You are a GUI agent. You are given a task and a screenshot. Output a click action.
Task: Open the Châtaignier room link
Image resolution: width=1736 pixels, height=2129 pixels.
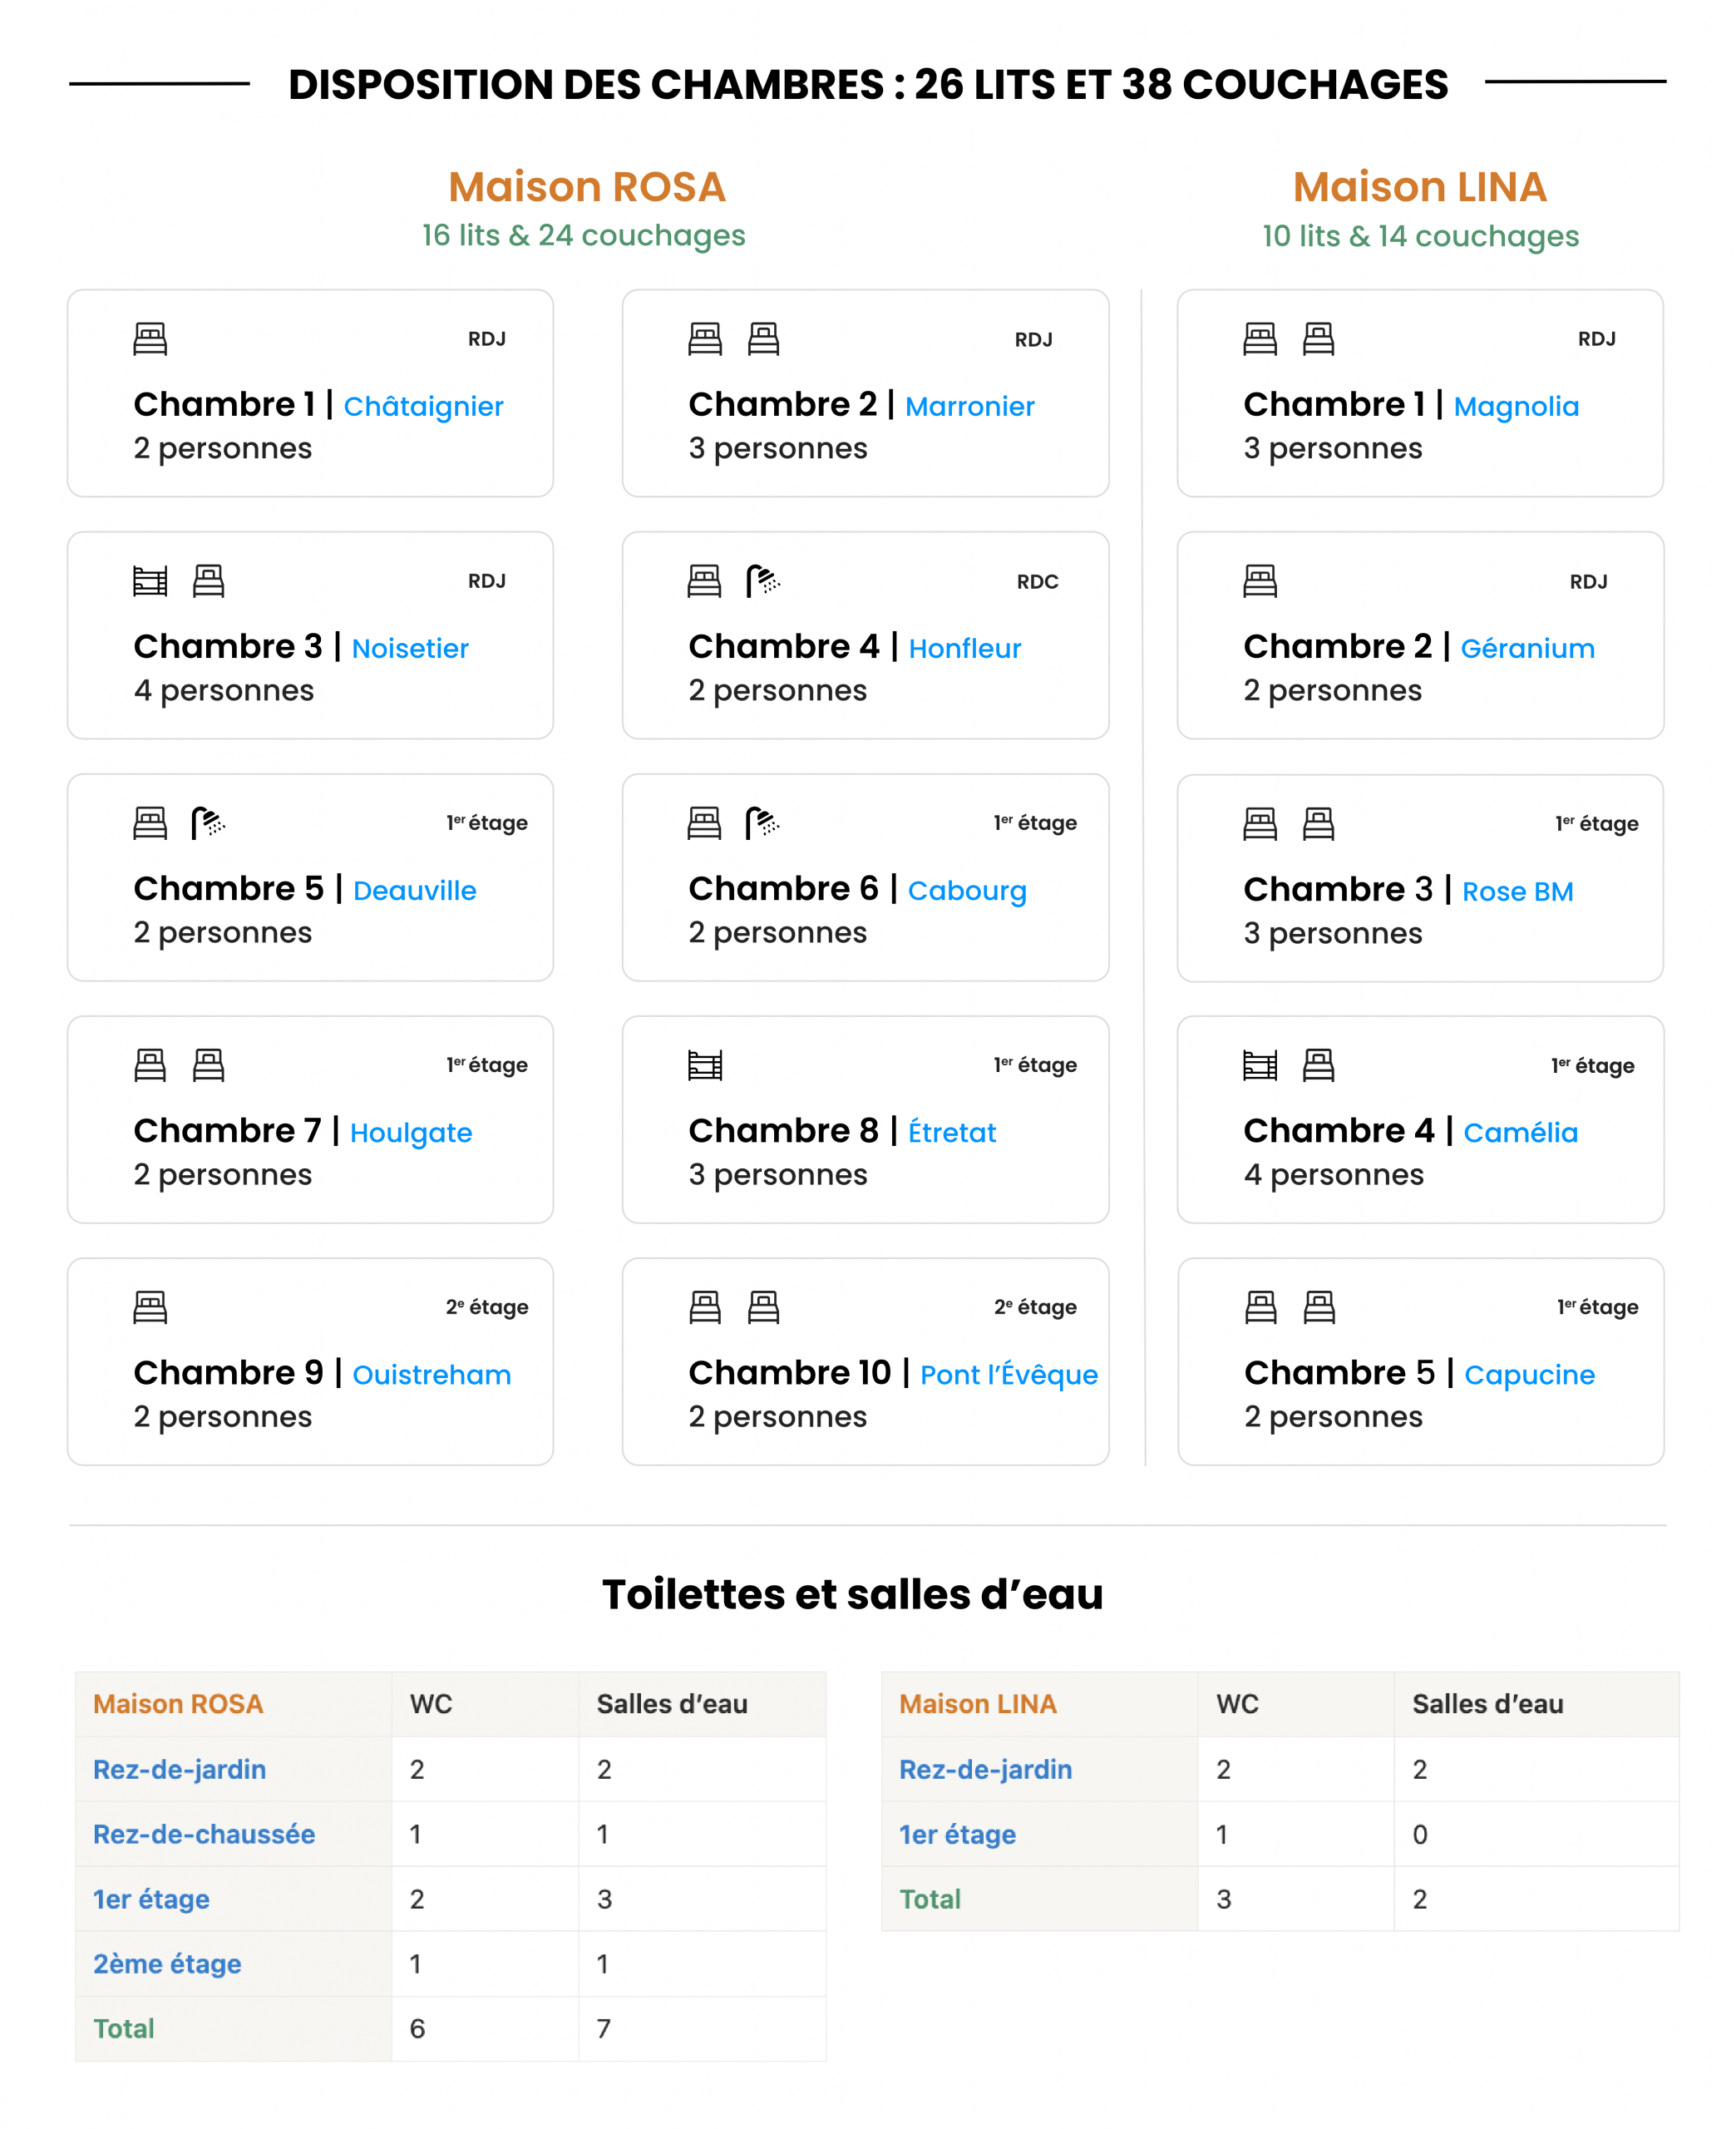[423, 407]
